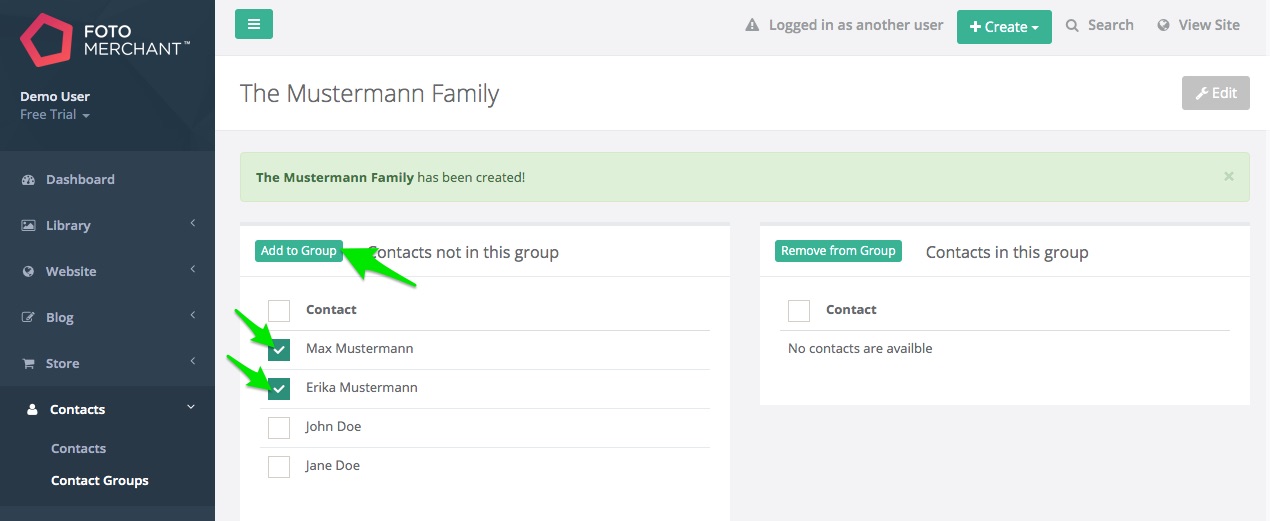Image resolution: width=1270 pixels, height=521 pixels.
Task: Uncheck the Max Mustermann checkbox
Action: tap(279, 349)
